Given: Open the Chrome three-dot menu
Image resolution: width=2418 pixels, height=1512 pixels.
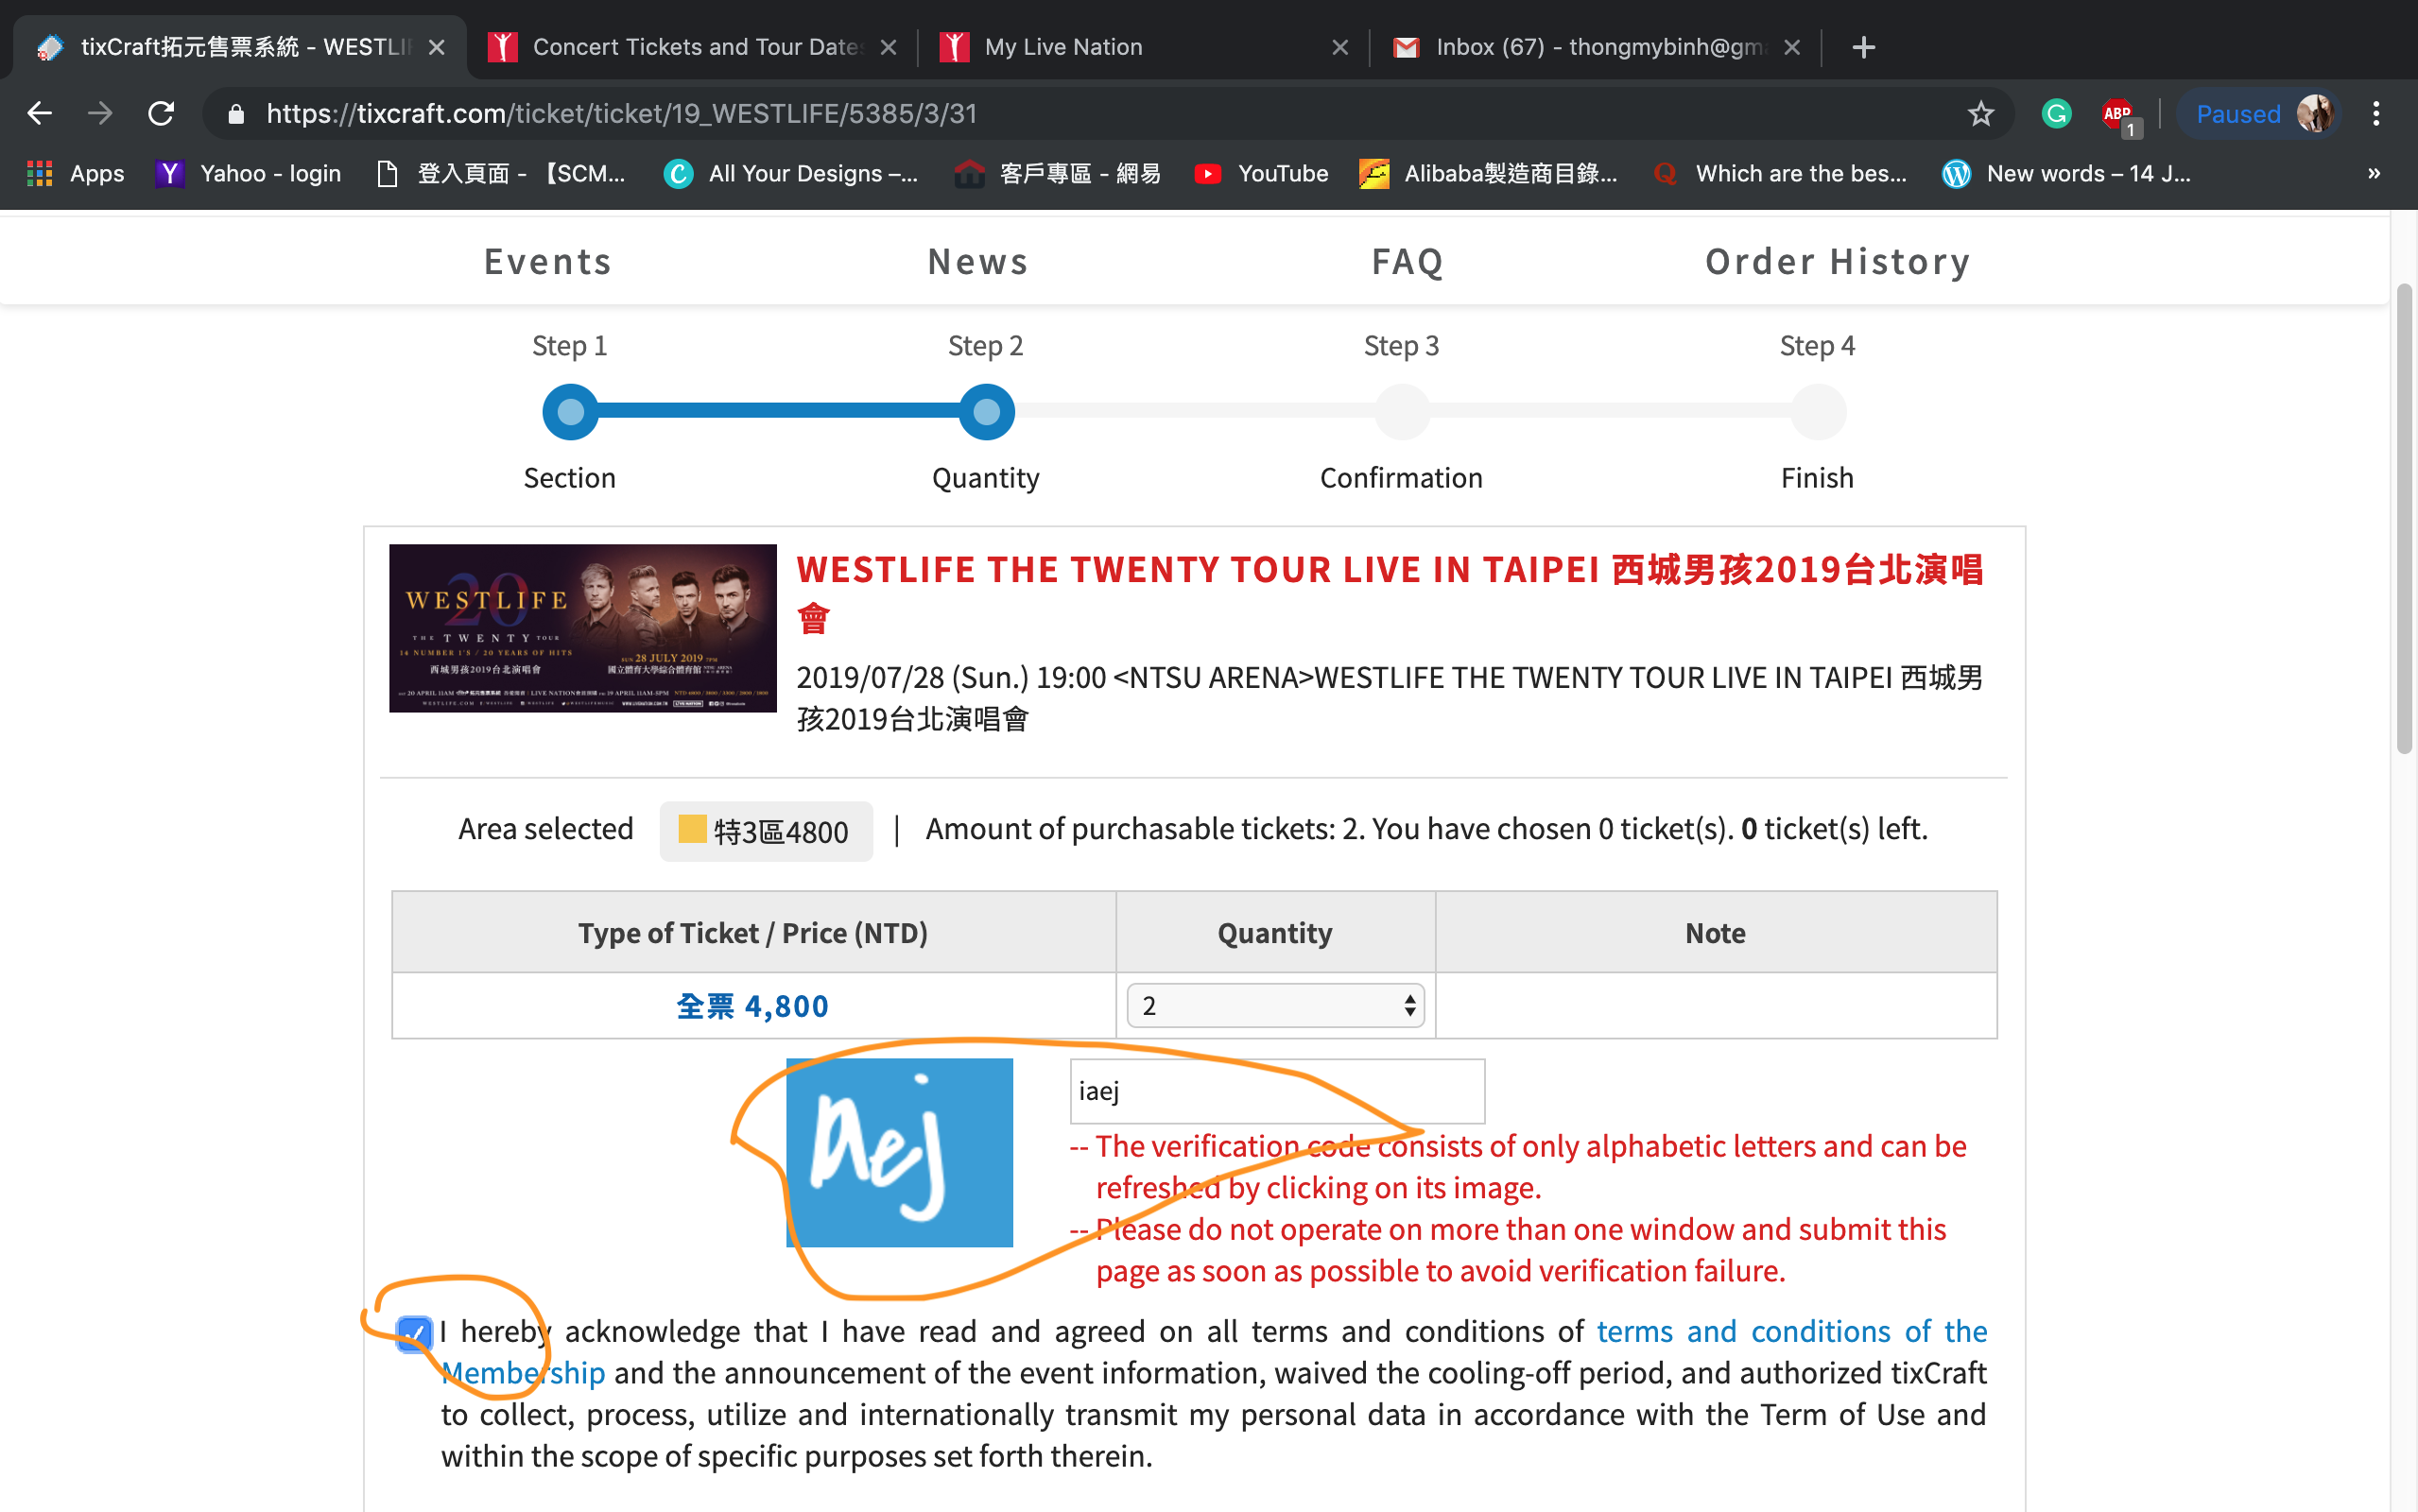Looking at the screenshot, I should pos(2376,114).
